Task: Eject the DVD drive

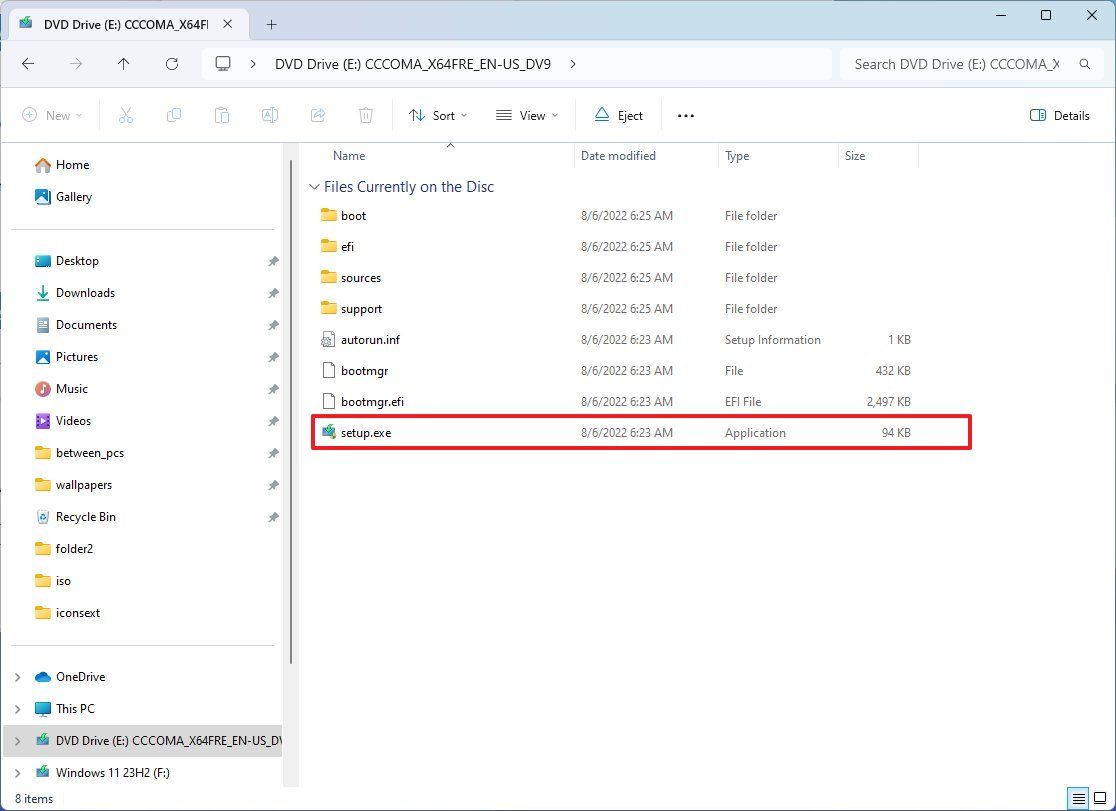Action: coord(618,115)
